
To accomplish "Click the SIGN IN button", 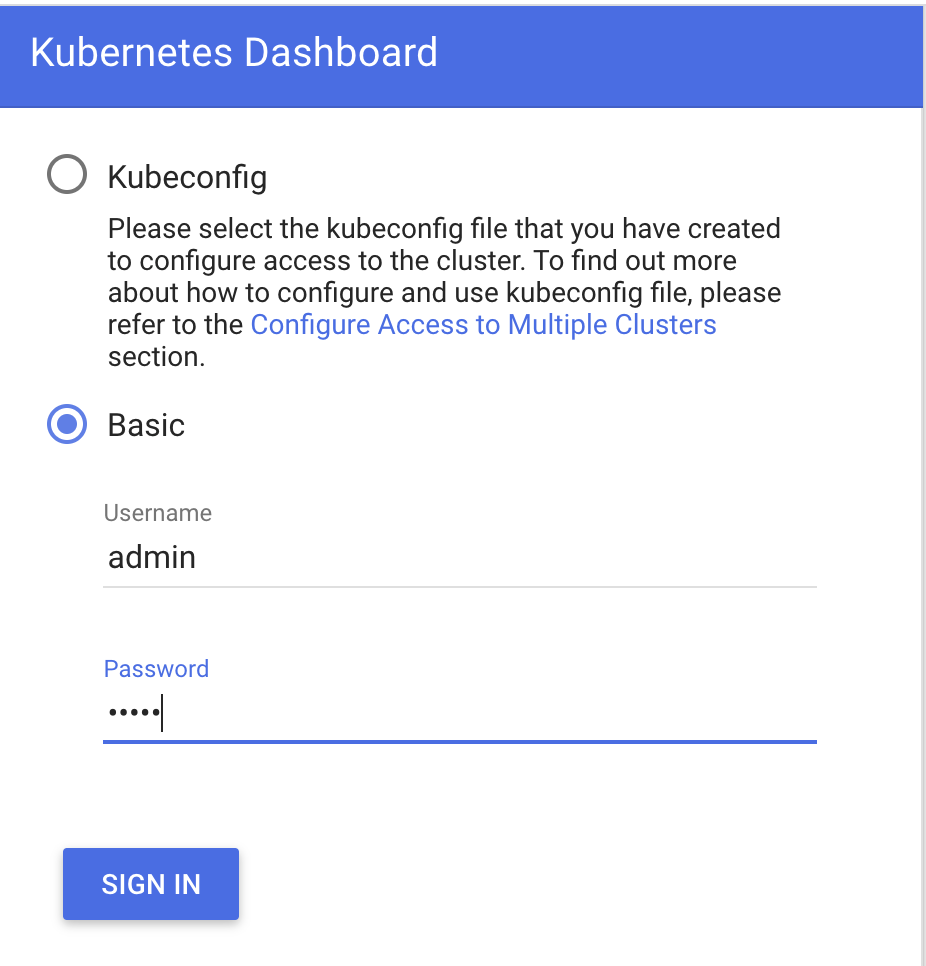I will click(151, 884).
